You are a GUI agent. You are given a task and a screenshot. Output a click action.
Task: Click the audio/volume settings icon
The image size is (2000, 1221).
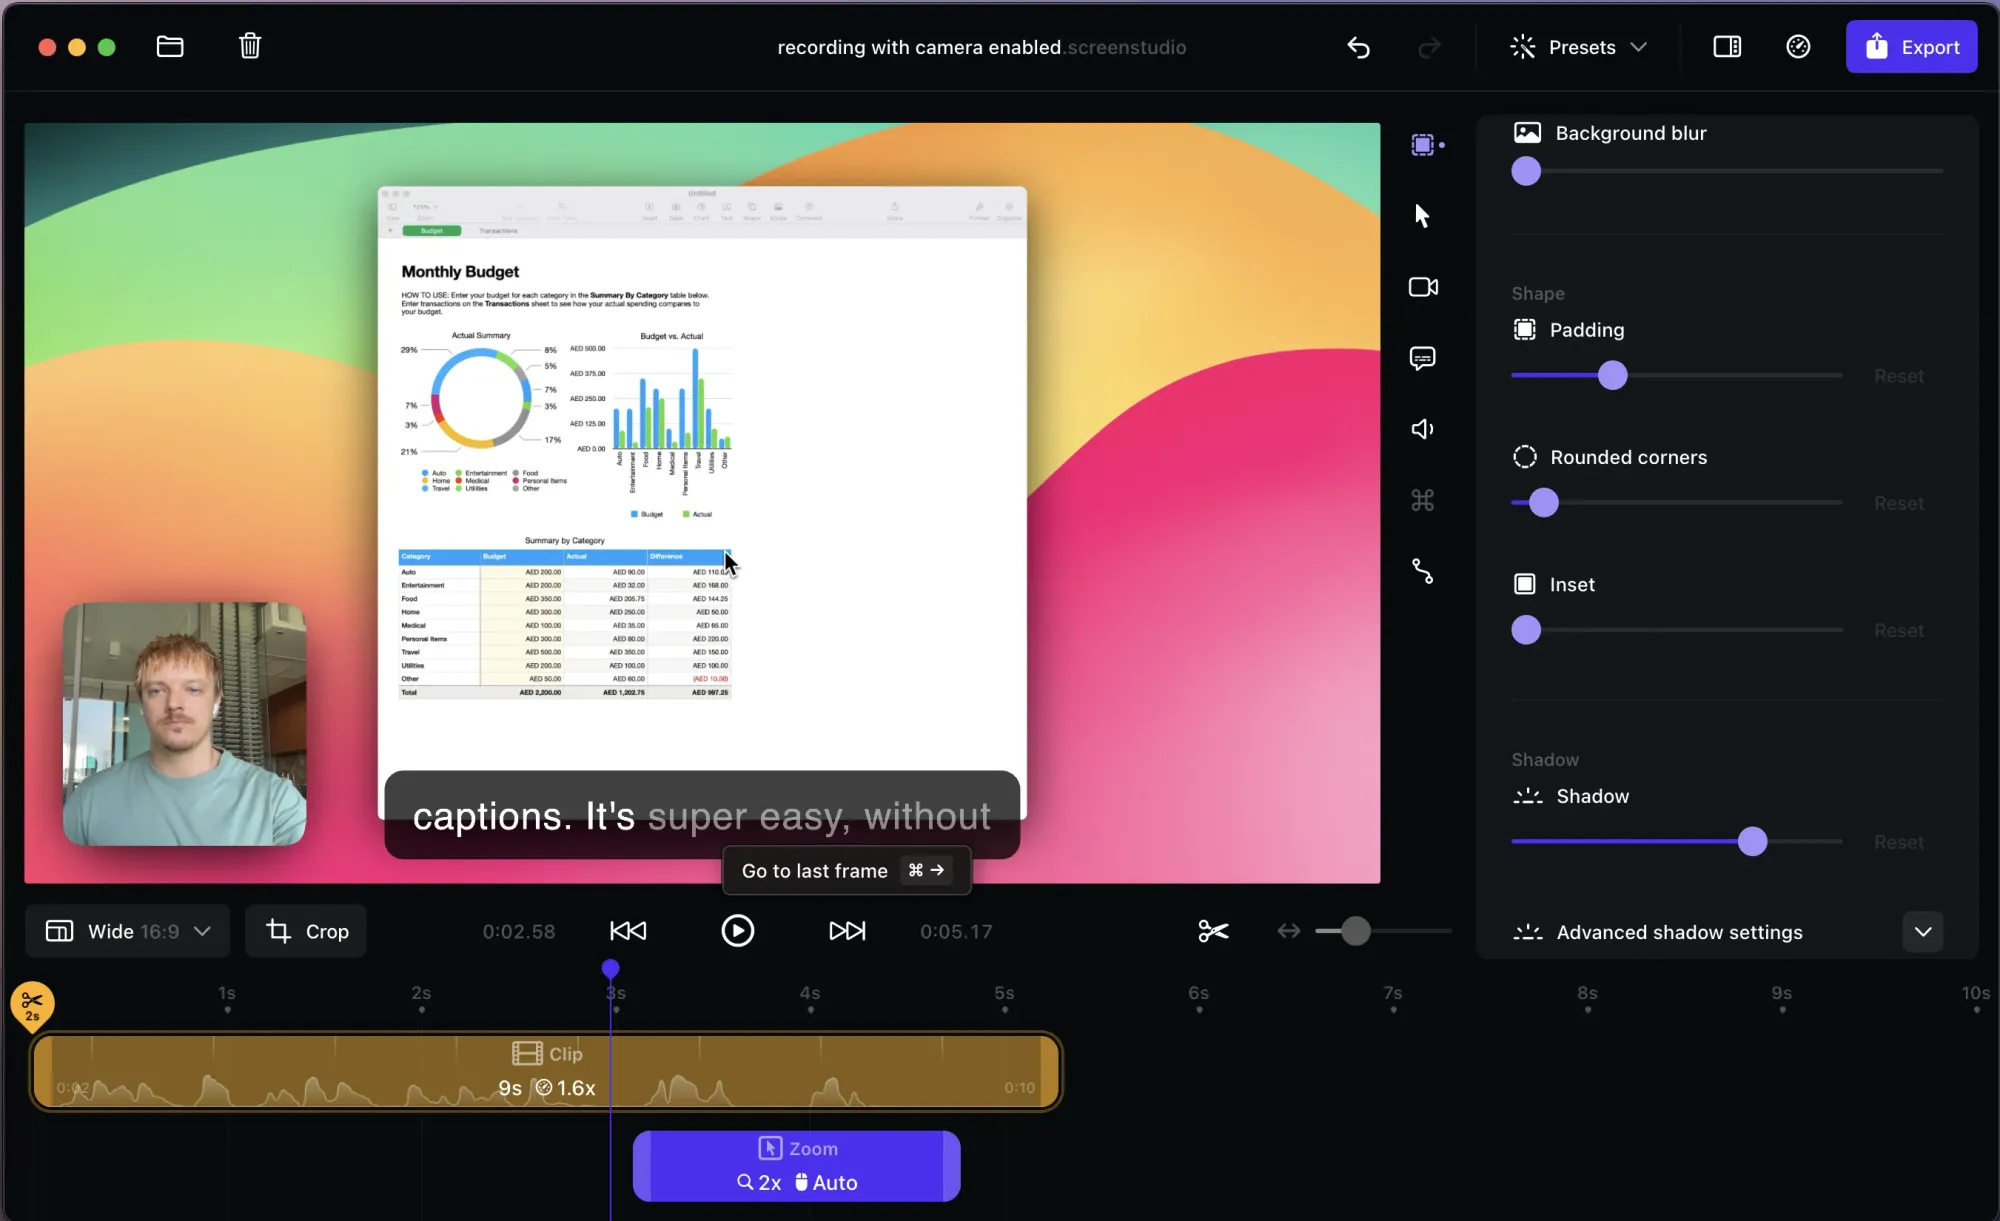[x=1423, y=428]
